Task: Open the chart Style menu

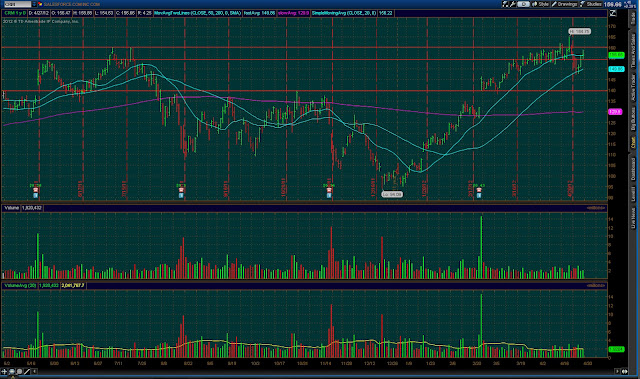Action: click(x=540, y=4)
